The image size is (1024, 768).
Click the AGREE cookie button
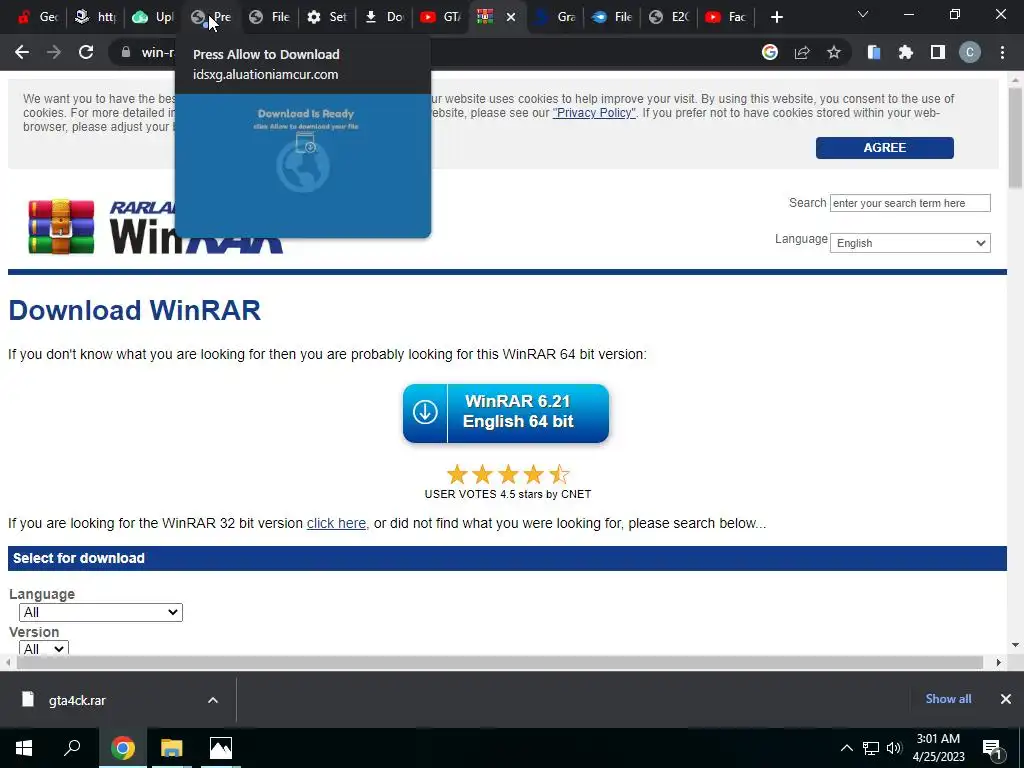(x=884, y=148)
